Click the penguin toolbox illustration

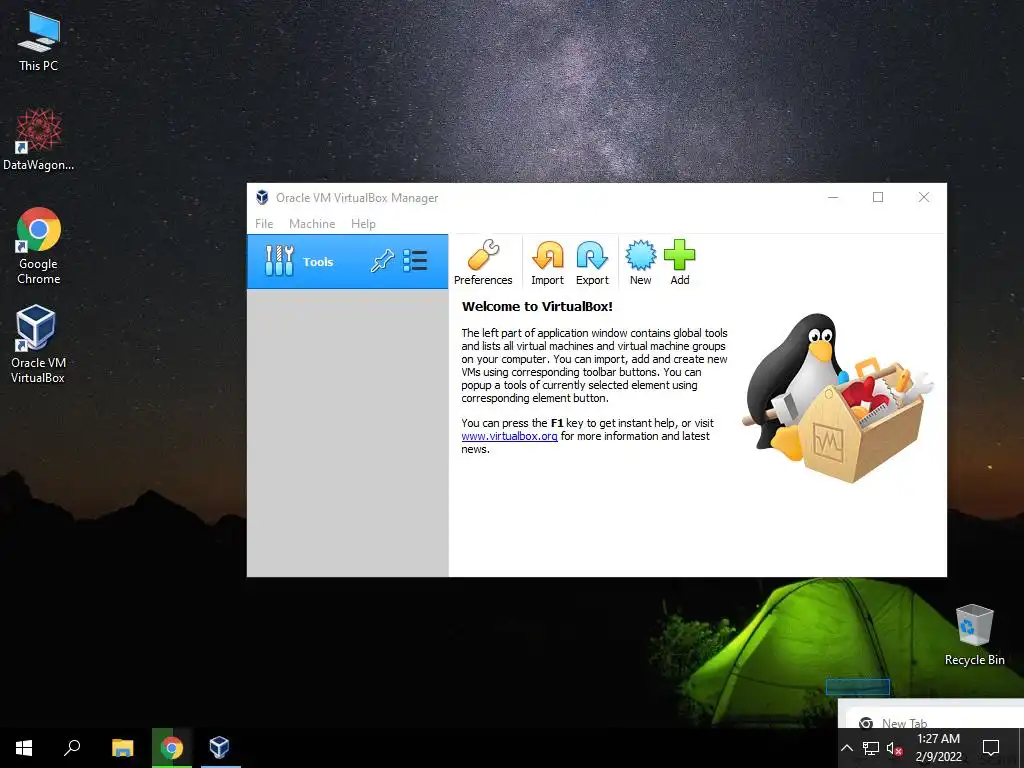click(838, 397)
